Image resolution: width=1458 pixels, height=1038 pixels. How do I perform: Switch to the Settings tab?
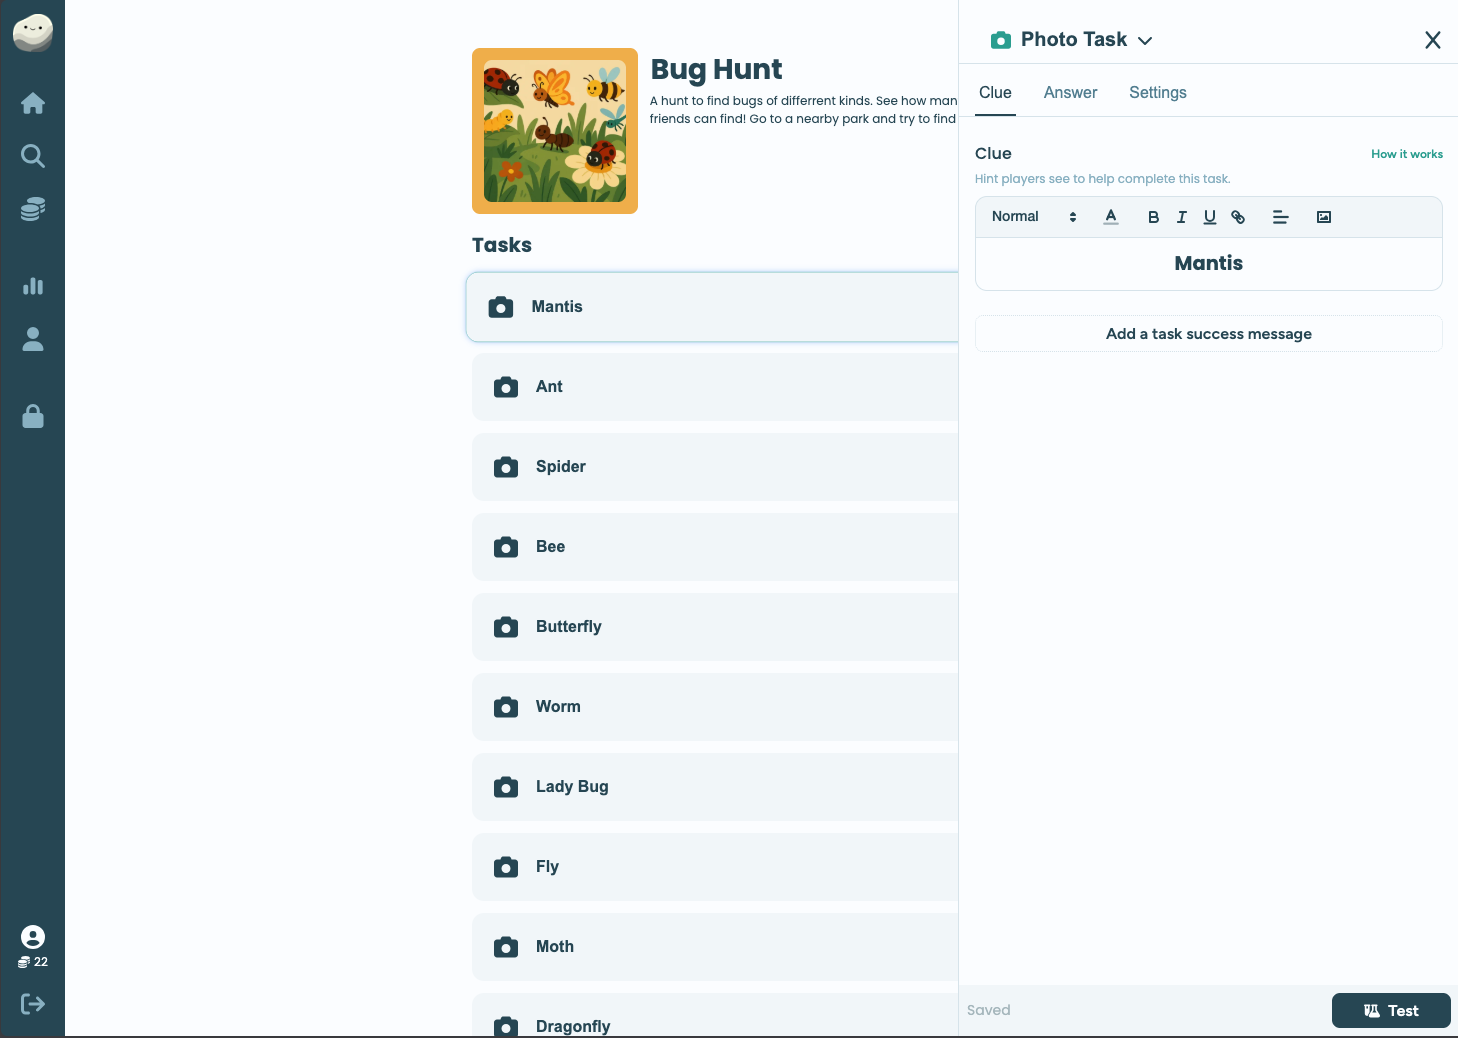pos(1158,93)
